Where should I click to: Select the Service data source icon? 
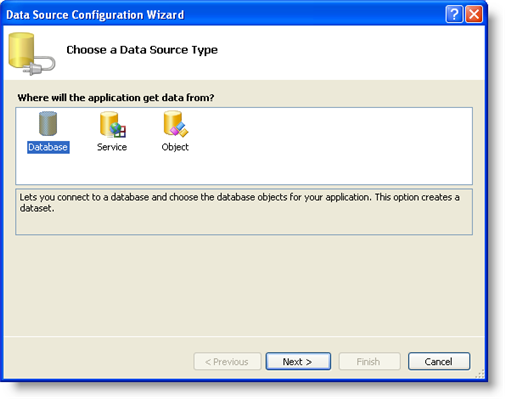click(x=112, y=124)
